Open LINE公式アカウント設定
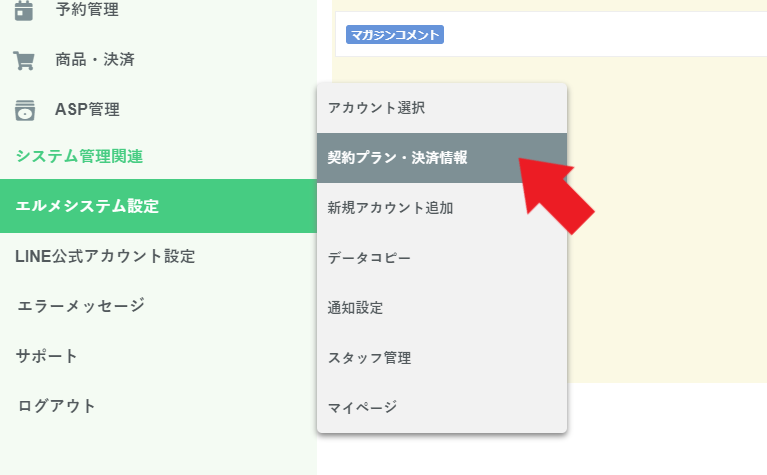 pyautogui.click(x=158, y=256)
